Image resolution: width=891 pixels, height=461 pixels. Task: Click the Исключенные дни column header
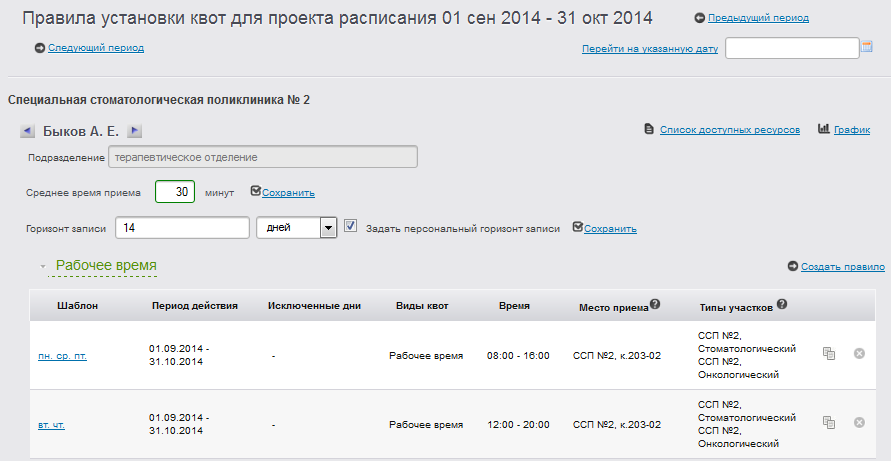tap(314, 306)
